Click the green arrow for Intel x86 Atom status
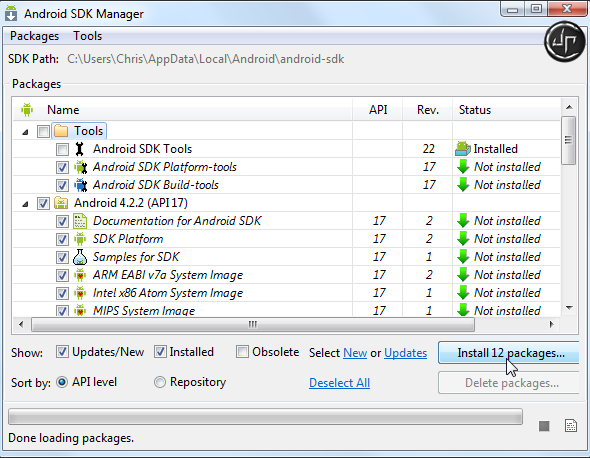 point(463,293)
